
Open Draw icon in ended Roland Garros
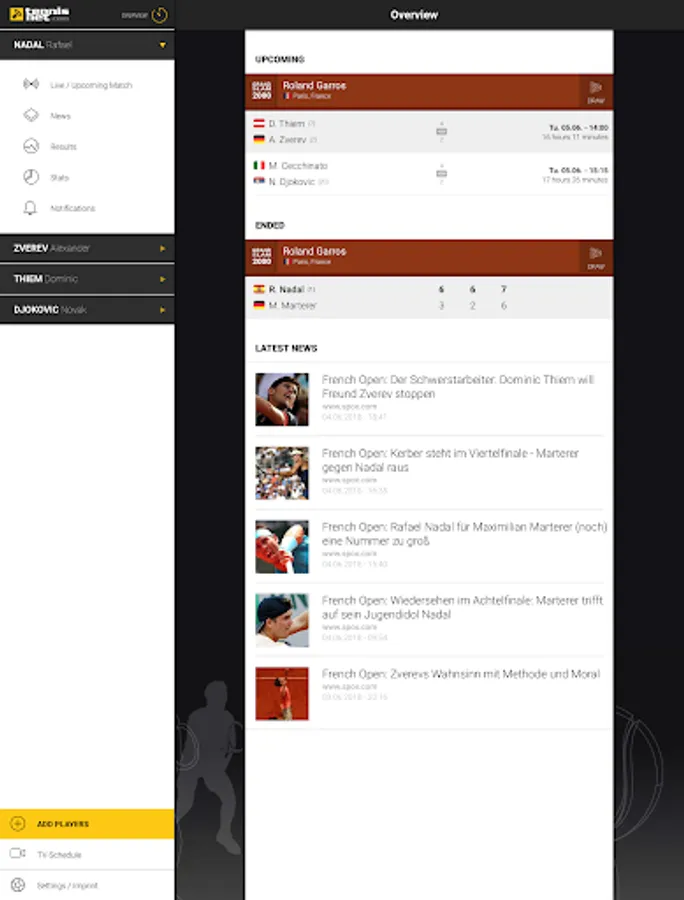coord(596,258)
